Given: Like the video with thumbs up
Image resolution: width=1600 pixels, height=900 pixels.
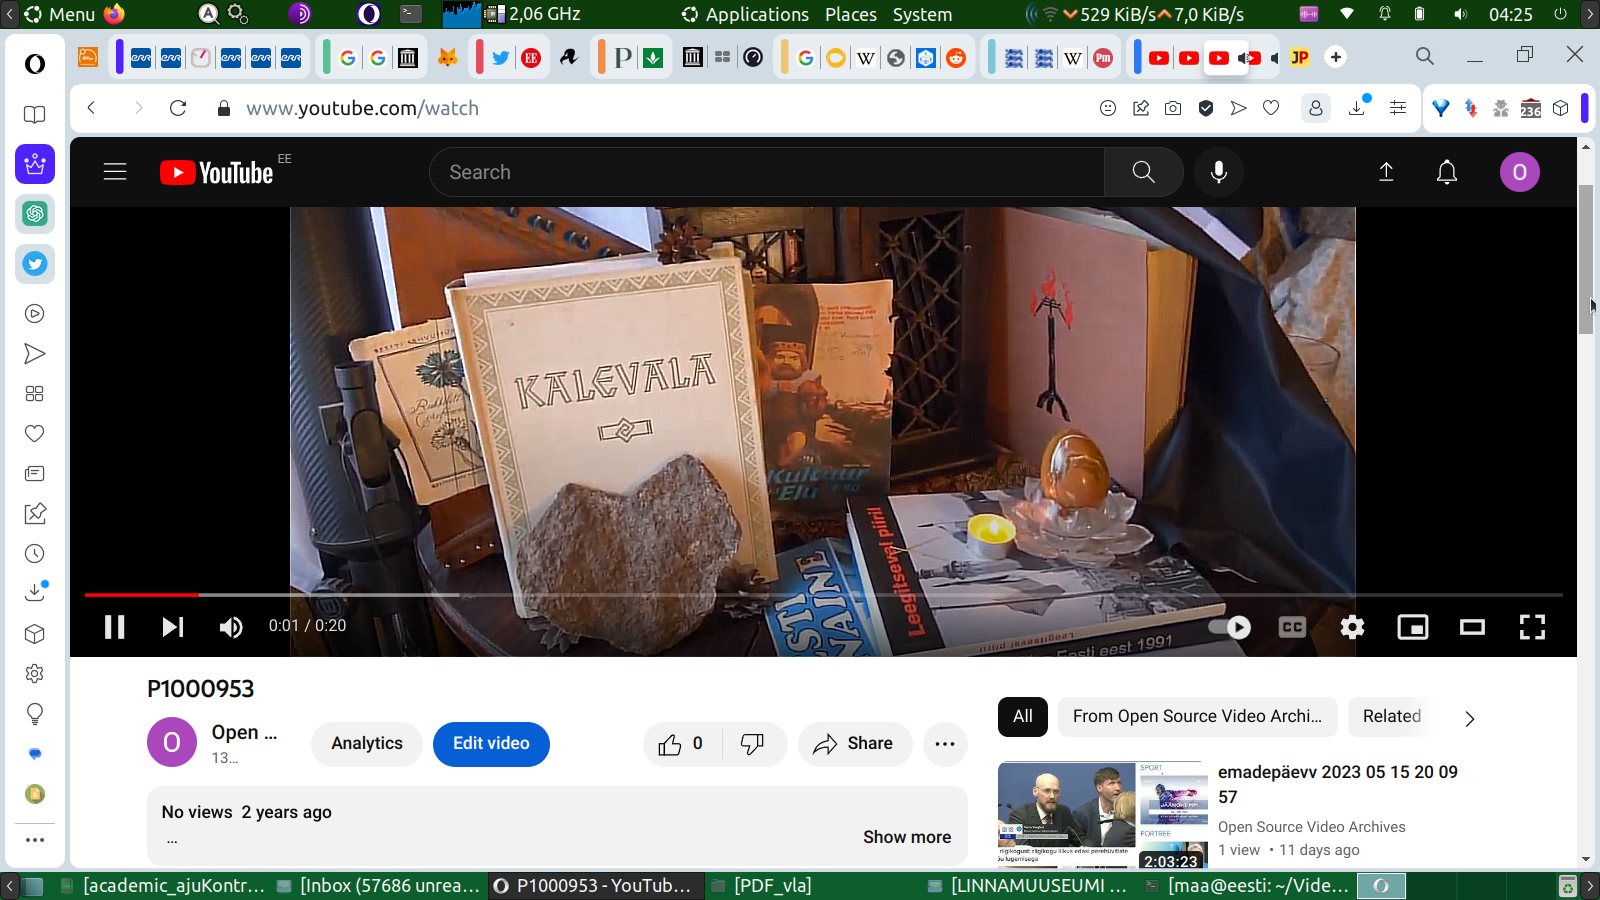Looking at the screenshot, I should click(x=682, y=744).
